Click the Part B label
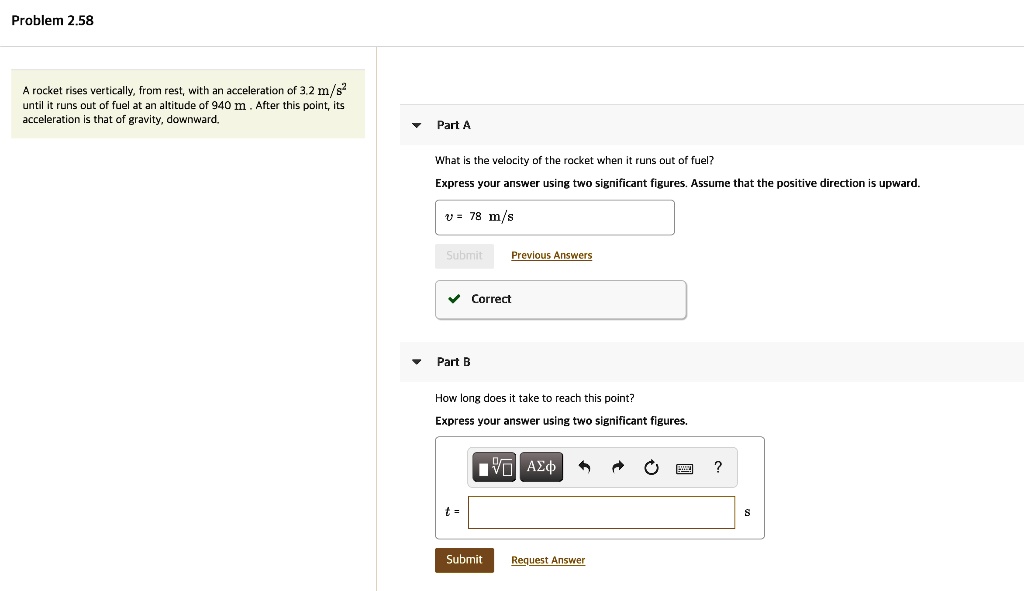The width and height of the screenshot is (1024, 591). coord(453,361)
